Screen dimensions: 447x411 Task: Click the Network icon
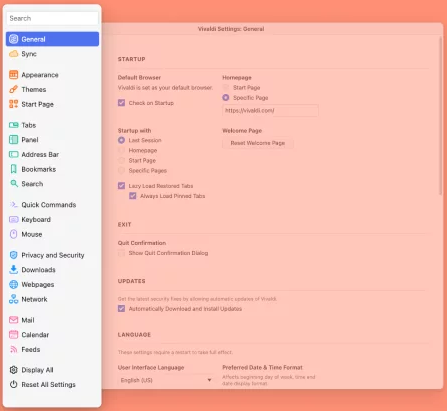14,299
